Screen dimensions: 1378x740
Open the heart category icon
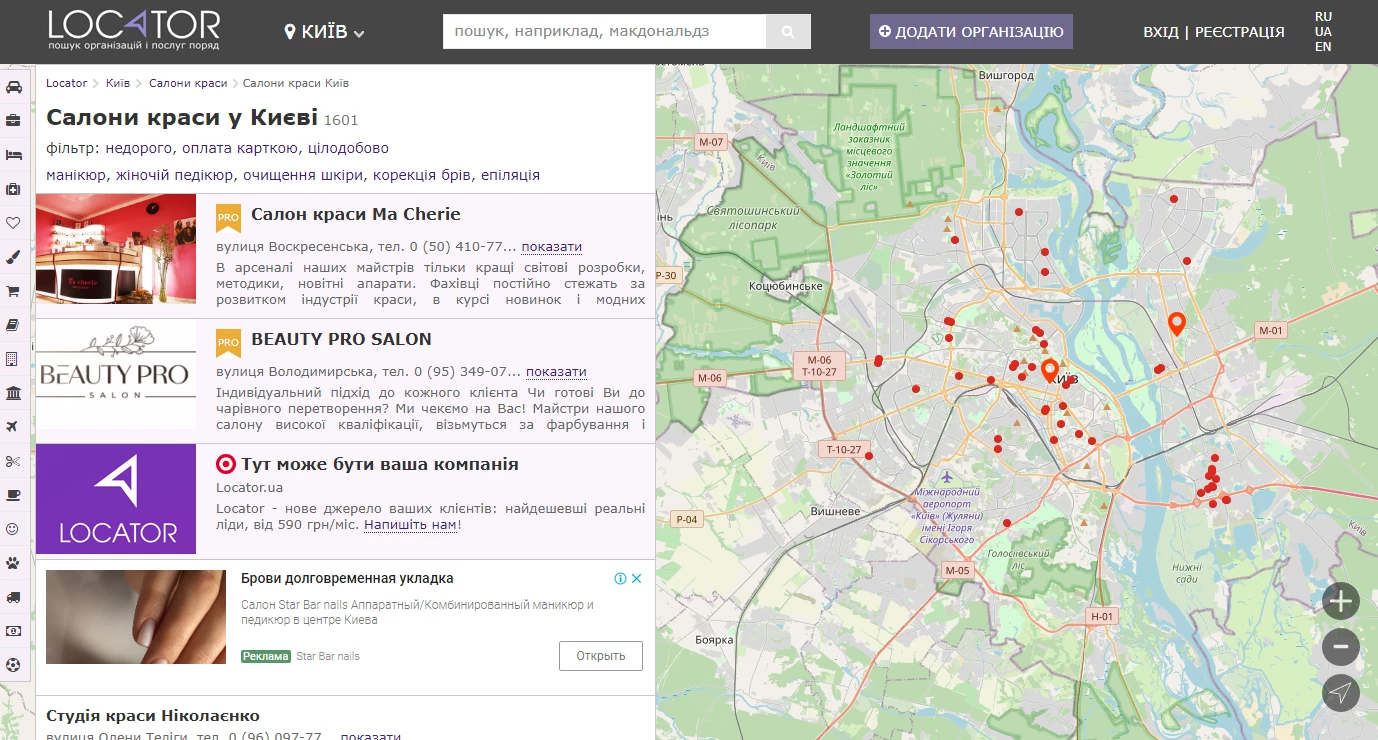coord(13,223)
